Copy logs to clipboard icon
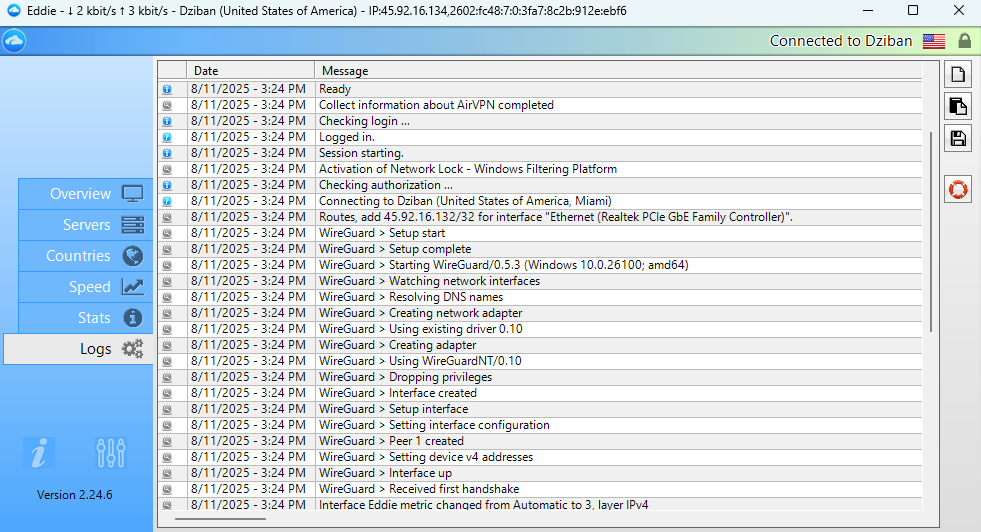The height and width of the screenshot is (532, 981). pyautogui.click(x=958, y=106)
